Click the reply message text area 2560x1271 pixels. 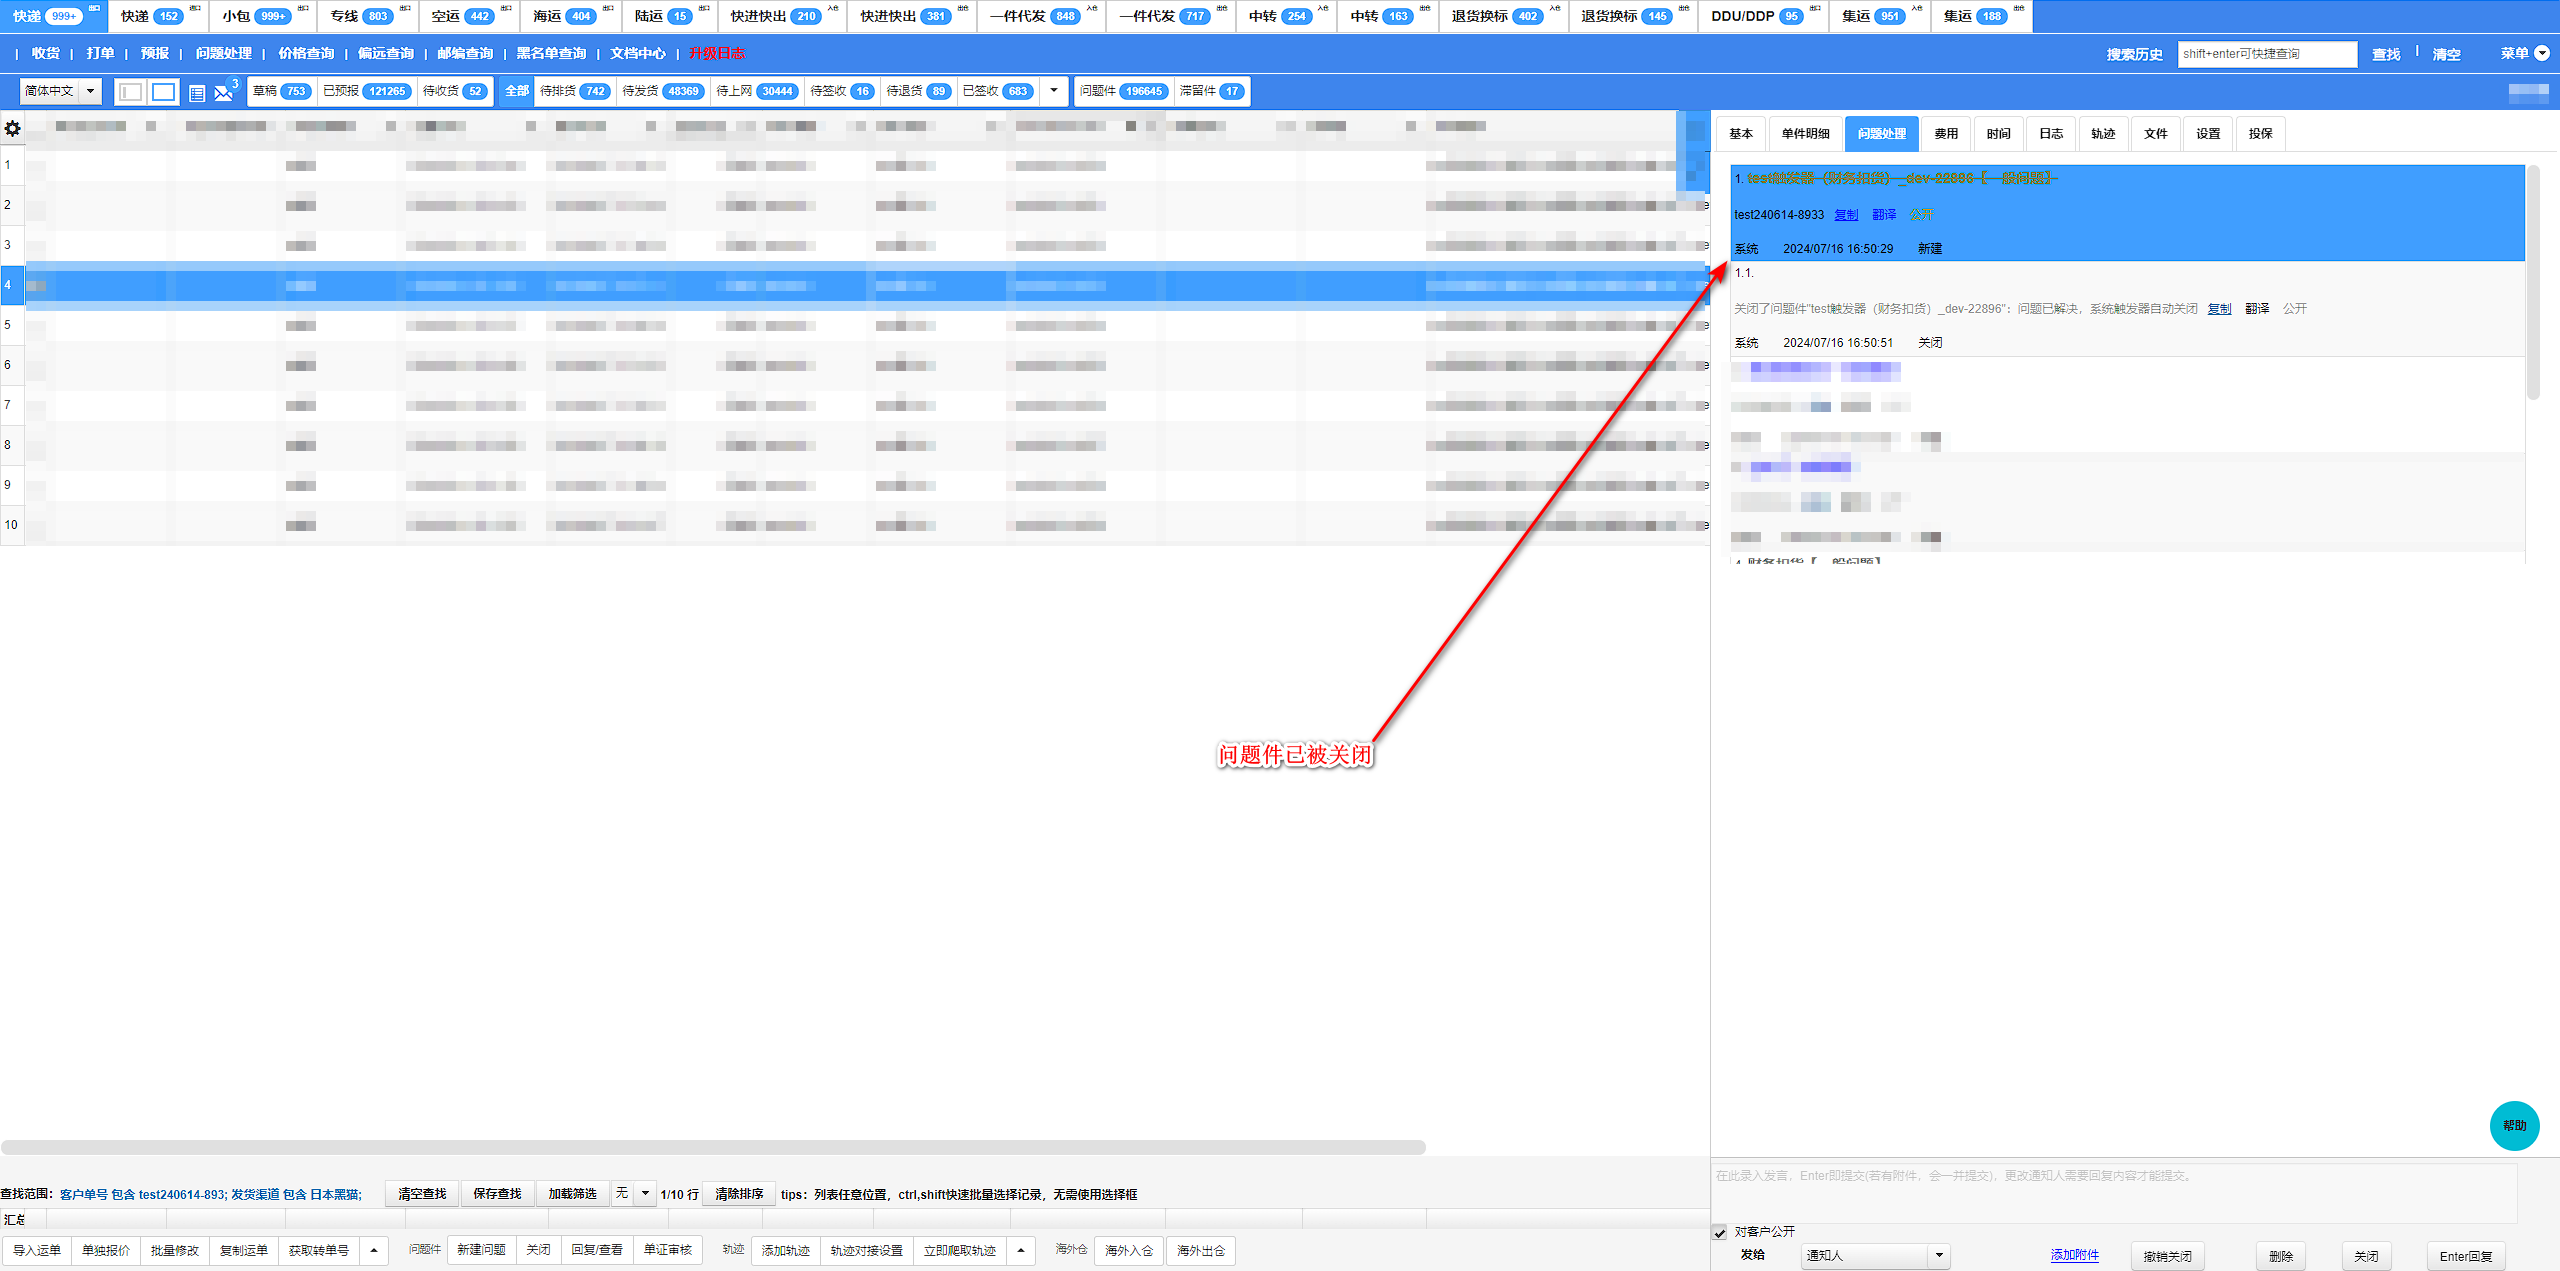2114,1191
